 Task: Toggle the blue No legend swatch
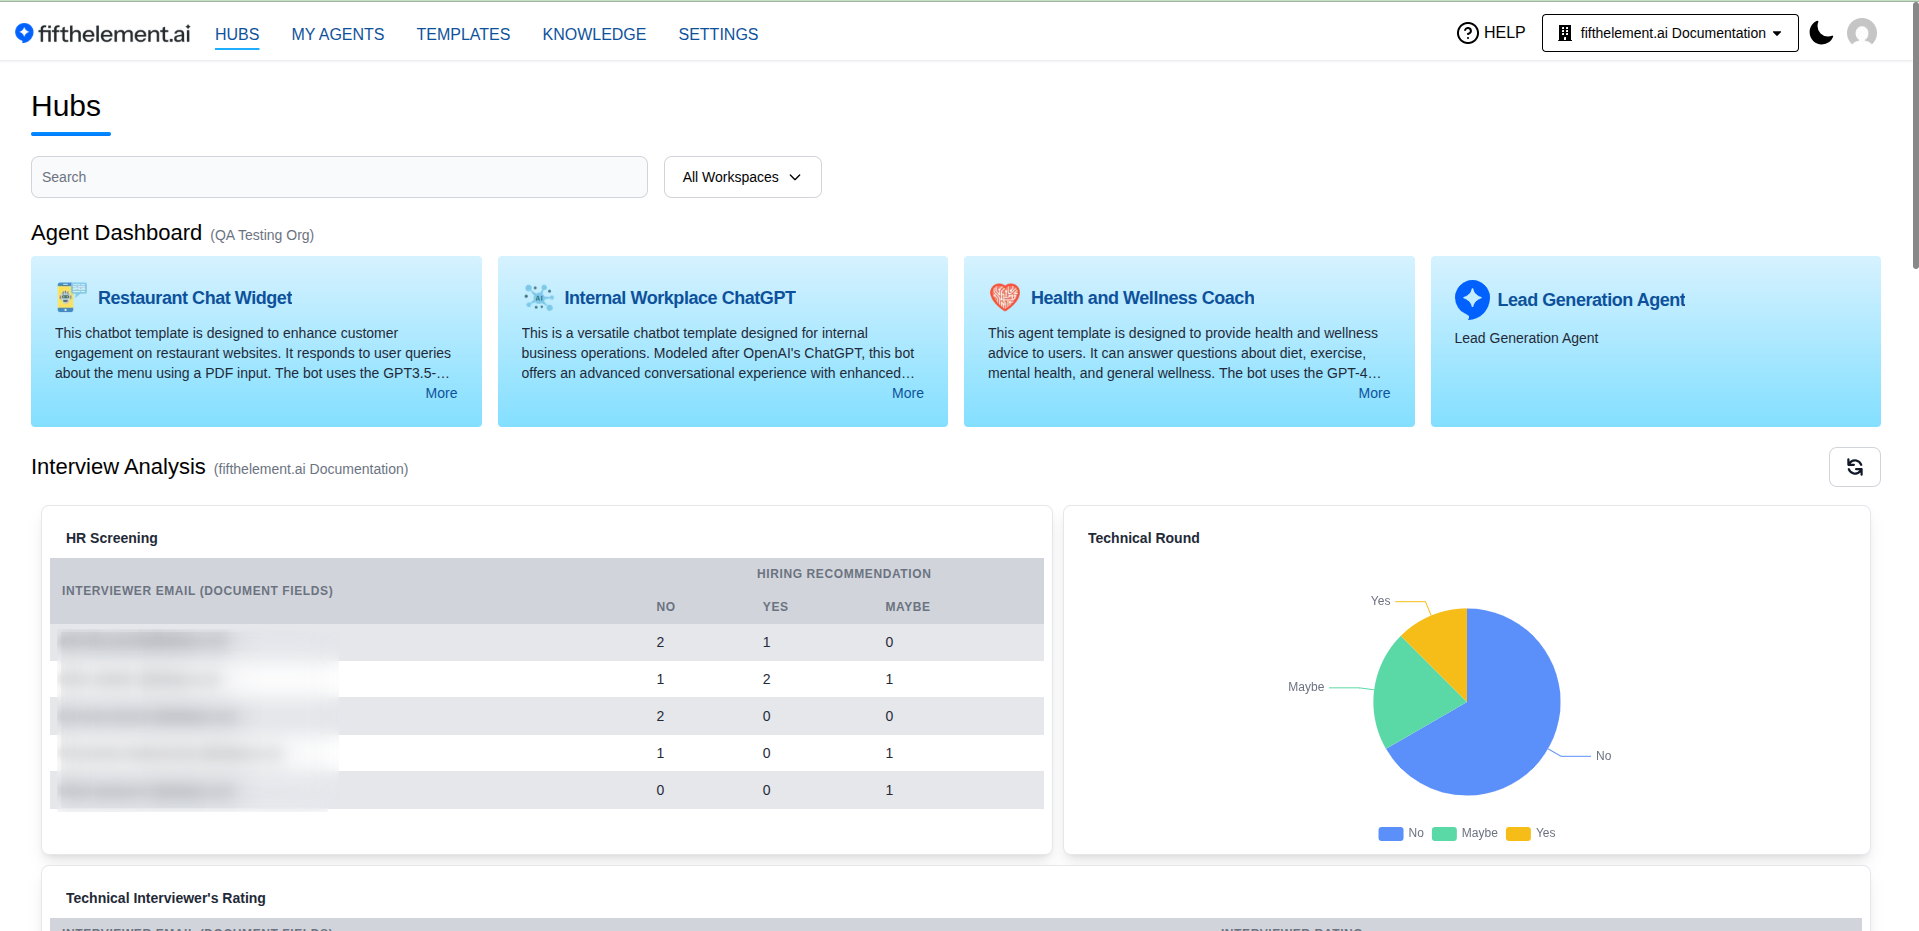pos(1390,834)
